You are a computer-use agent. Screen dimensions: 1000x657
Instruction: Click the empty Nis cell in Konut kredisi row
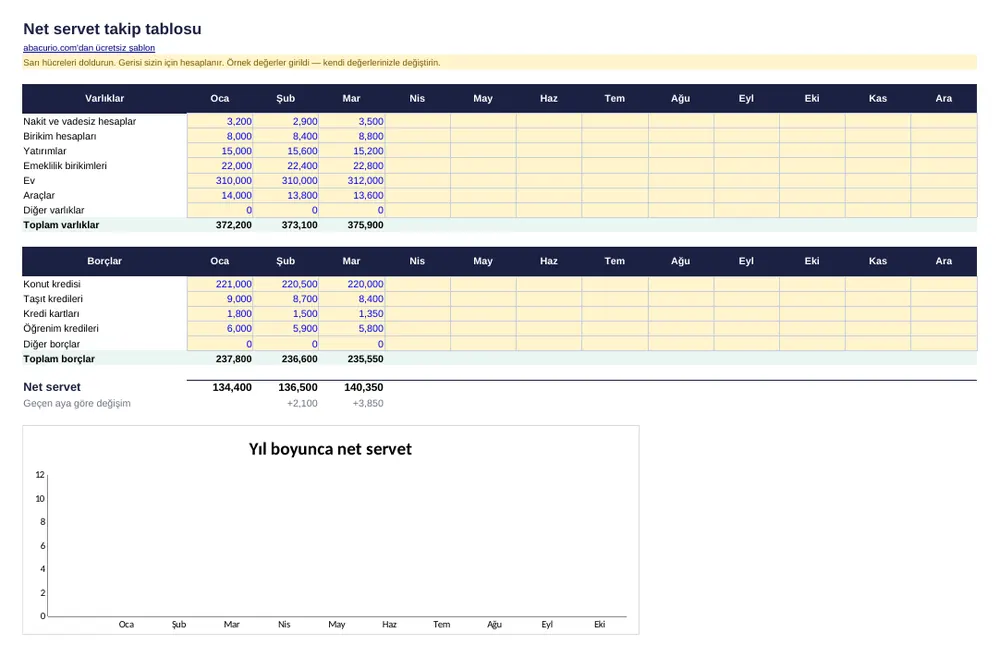pos(417,284)
